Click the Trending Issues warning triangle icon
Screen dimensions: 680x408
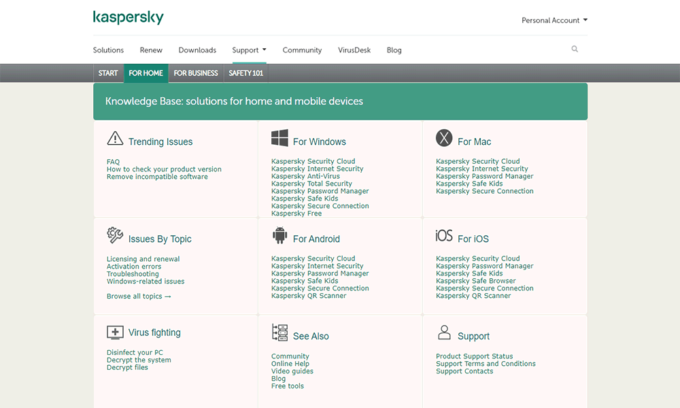tap(115, 138)
